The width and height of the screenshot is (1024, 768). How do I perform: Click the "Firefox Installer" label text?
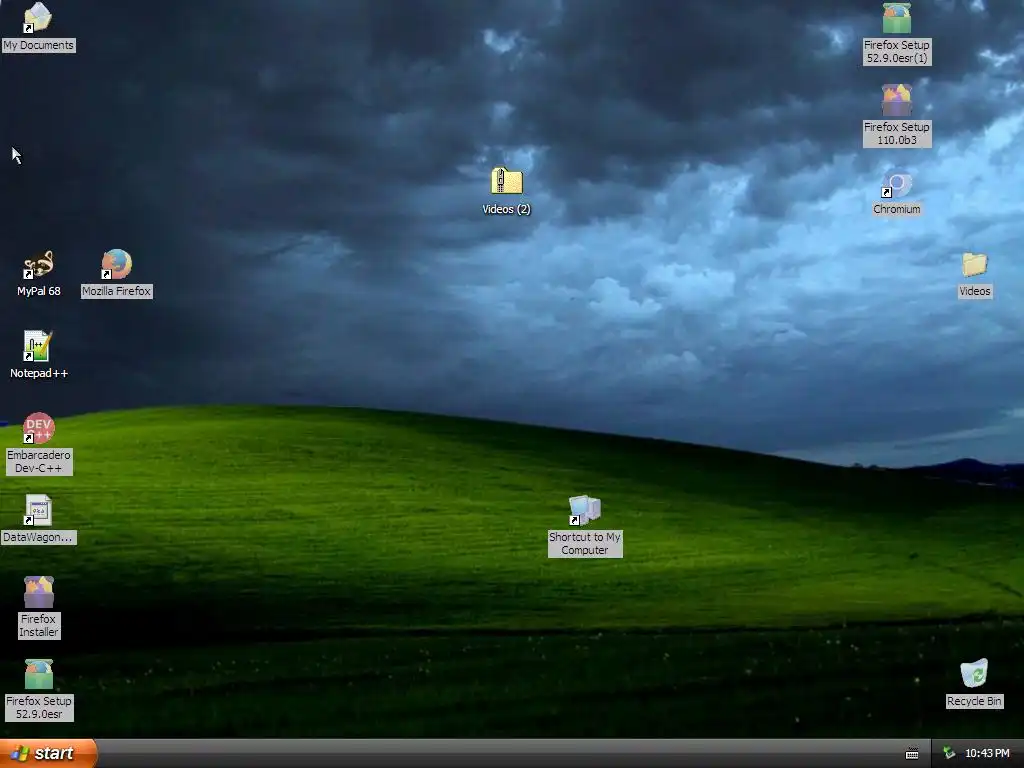[39, 626]
